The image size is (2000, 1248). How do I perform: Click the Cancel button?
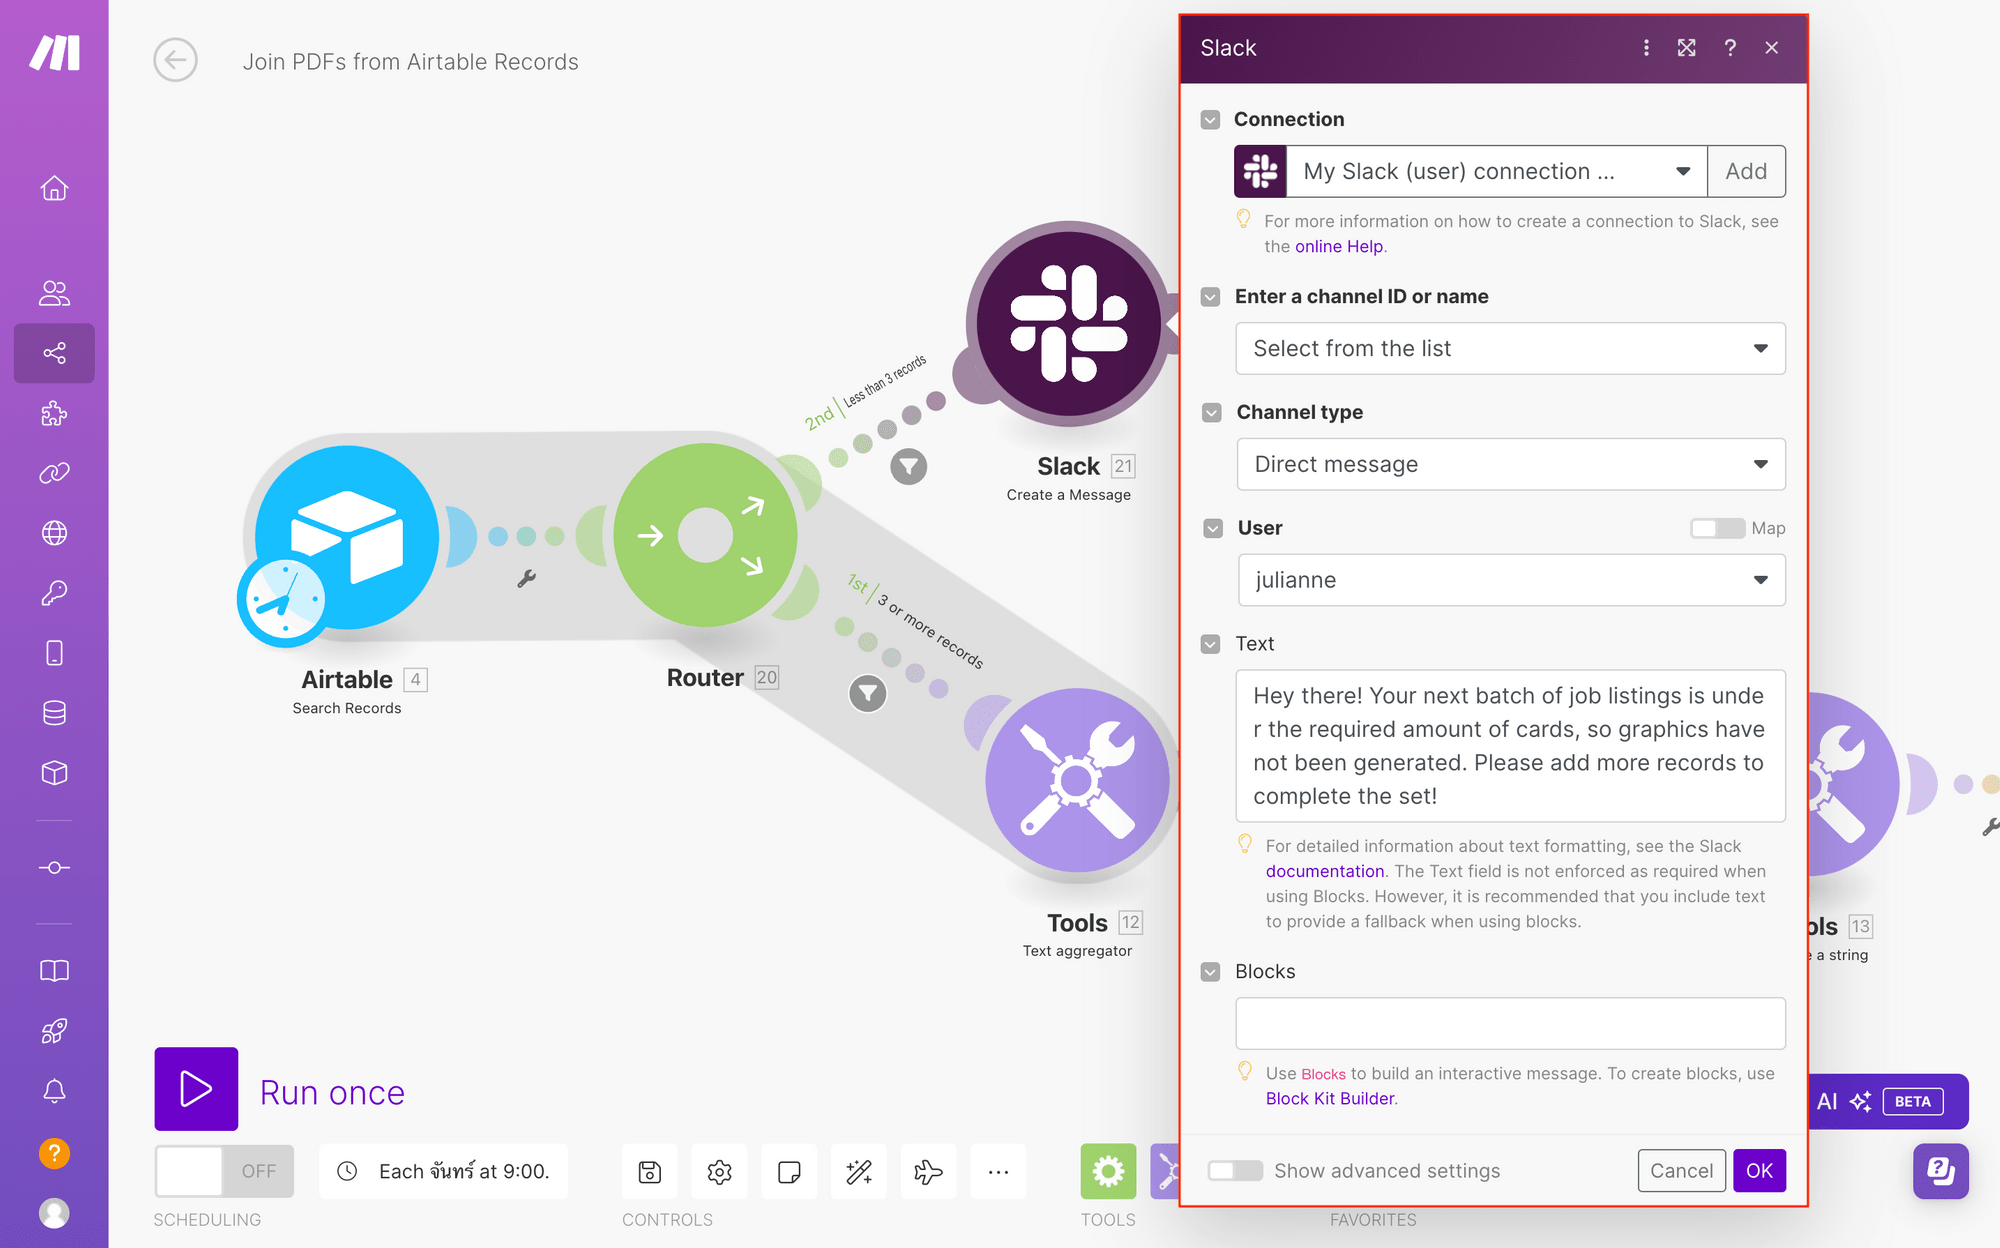[1681, 1171]
